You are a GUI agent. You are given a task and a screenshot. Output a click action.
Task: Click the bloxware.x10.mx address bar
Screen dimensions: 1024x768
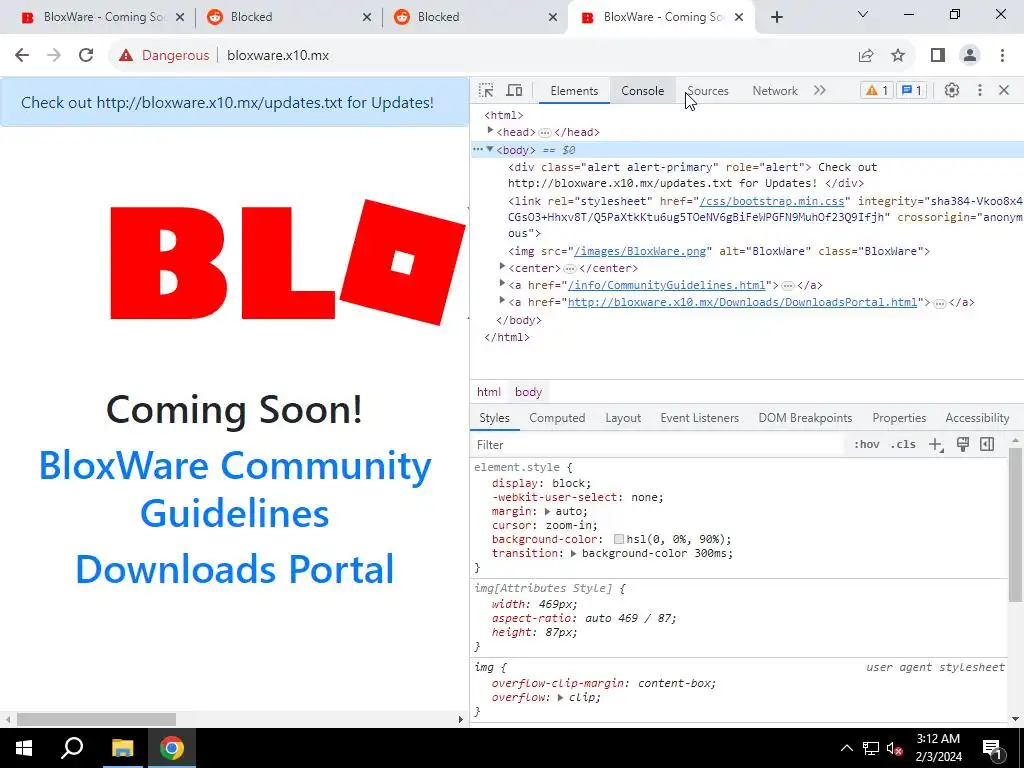click(x=278, y=56)
